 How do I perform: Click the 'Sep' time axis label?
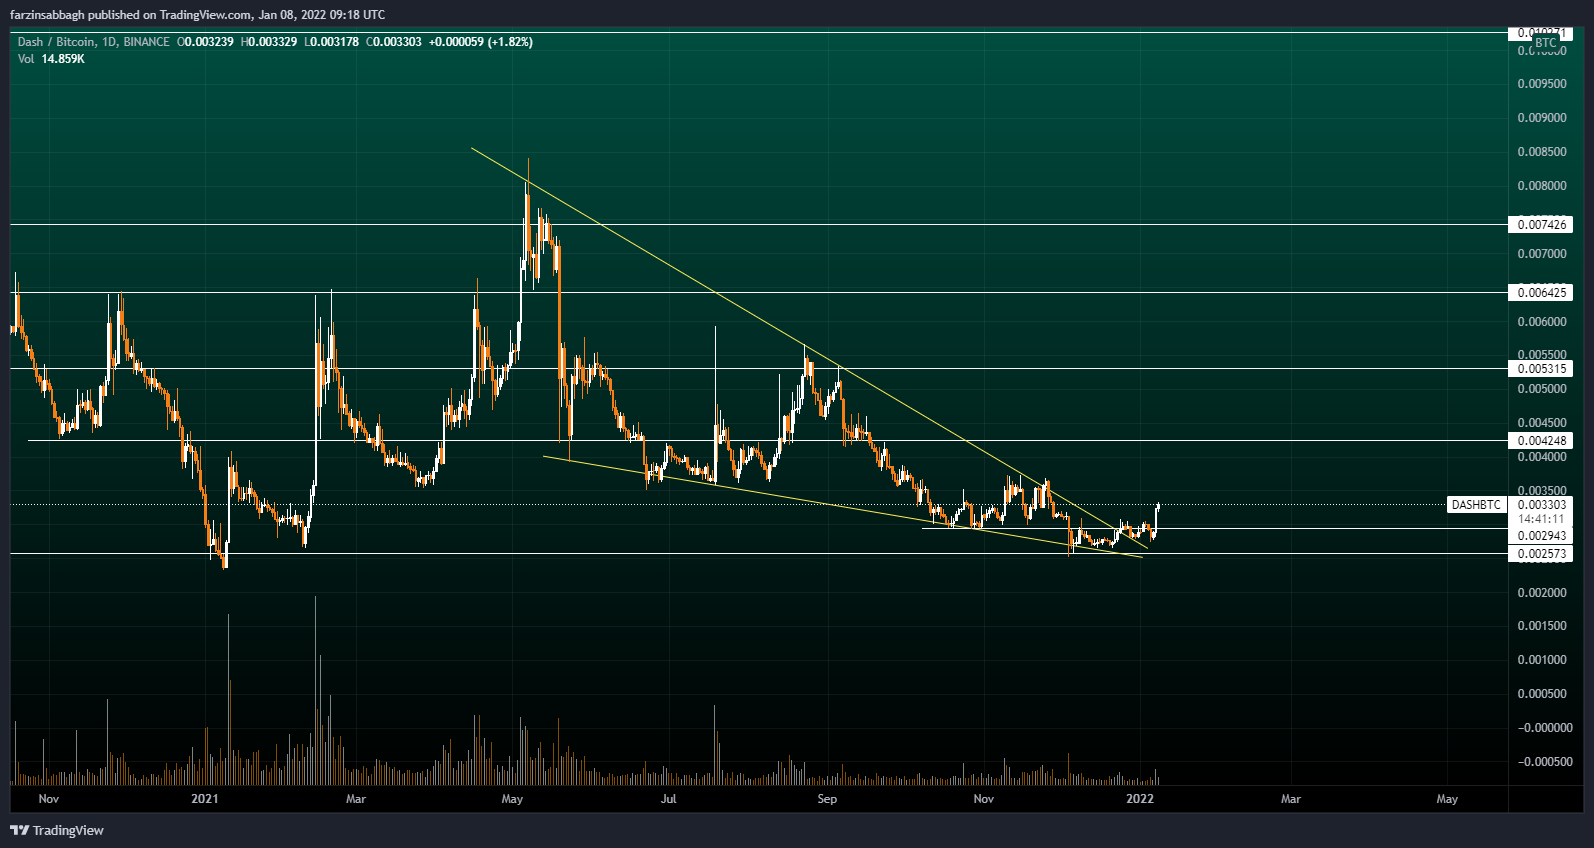[827, 799]
